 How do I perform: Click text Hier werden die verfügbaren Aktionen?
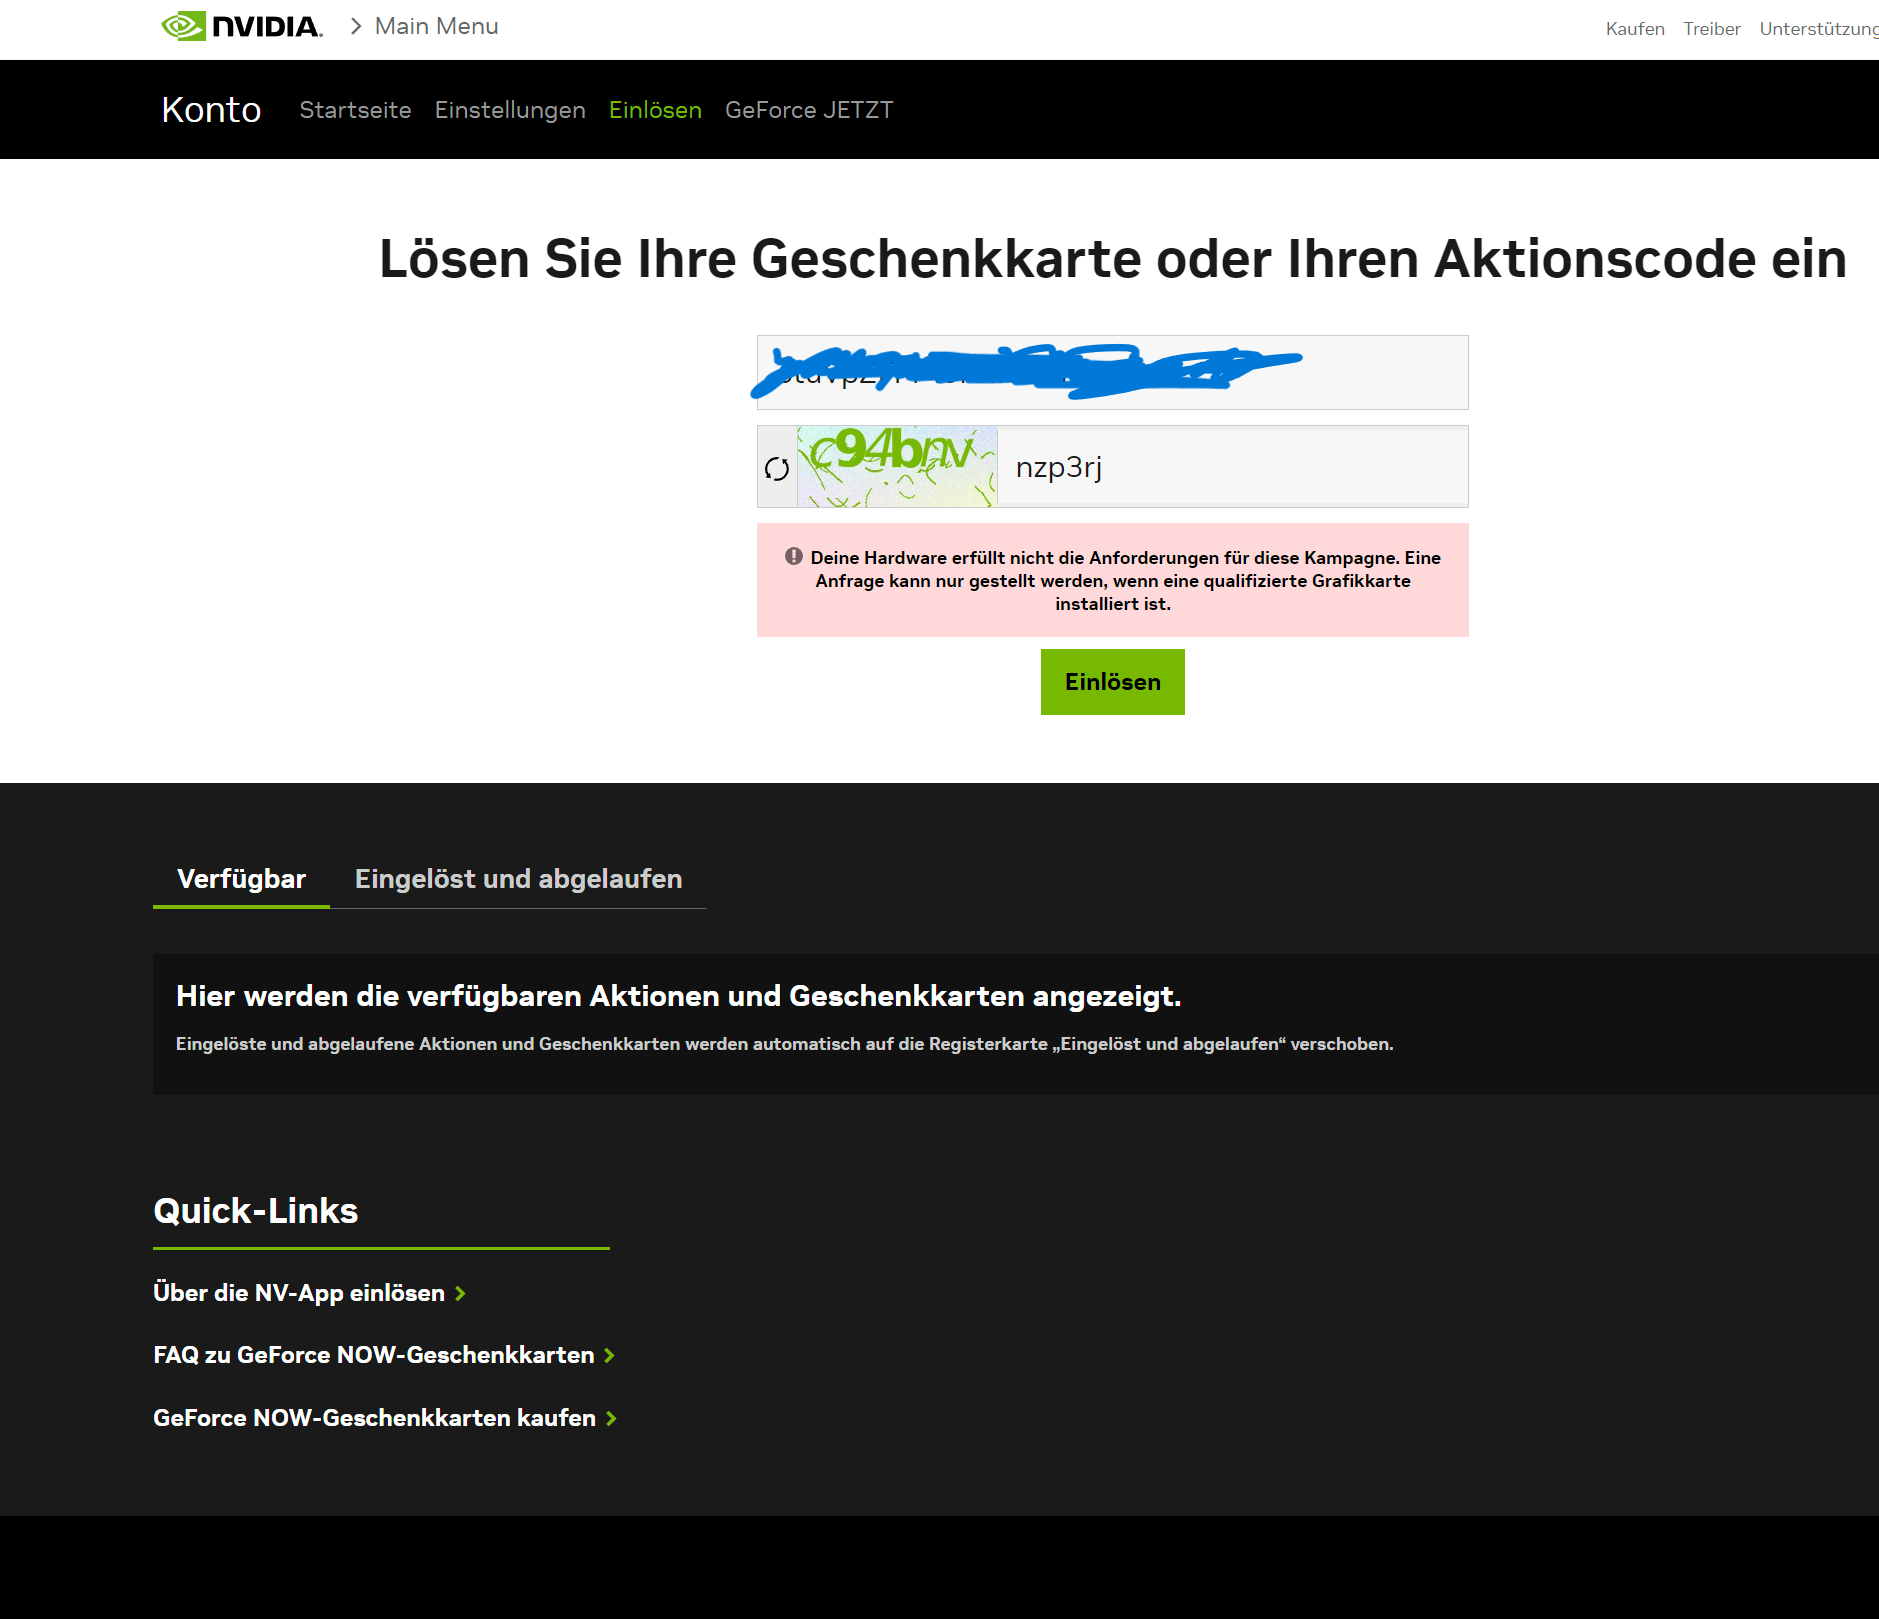click(678, 996)
